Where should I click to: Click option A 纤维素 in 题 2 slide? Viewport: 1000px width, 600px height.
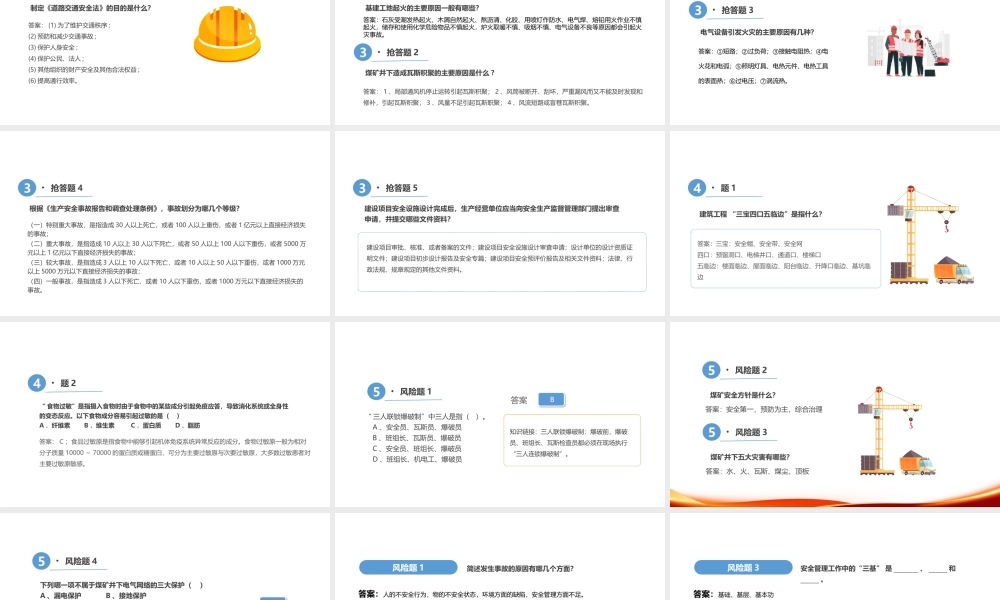[54, 425]
